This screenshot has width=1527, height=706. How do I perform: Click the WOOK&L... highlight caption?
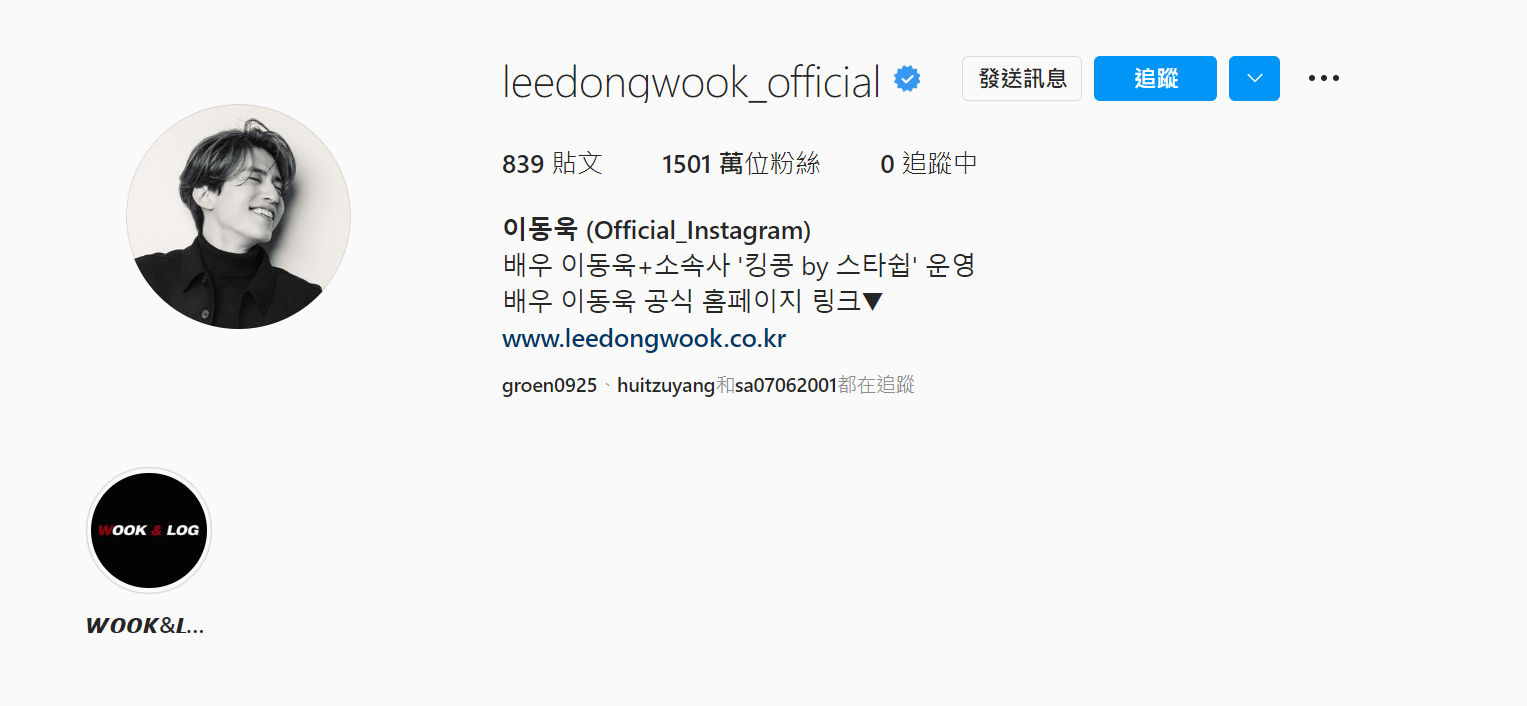point(146,626)
